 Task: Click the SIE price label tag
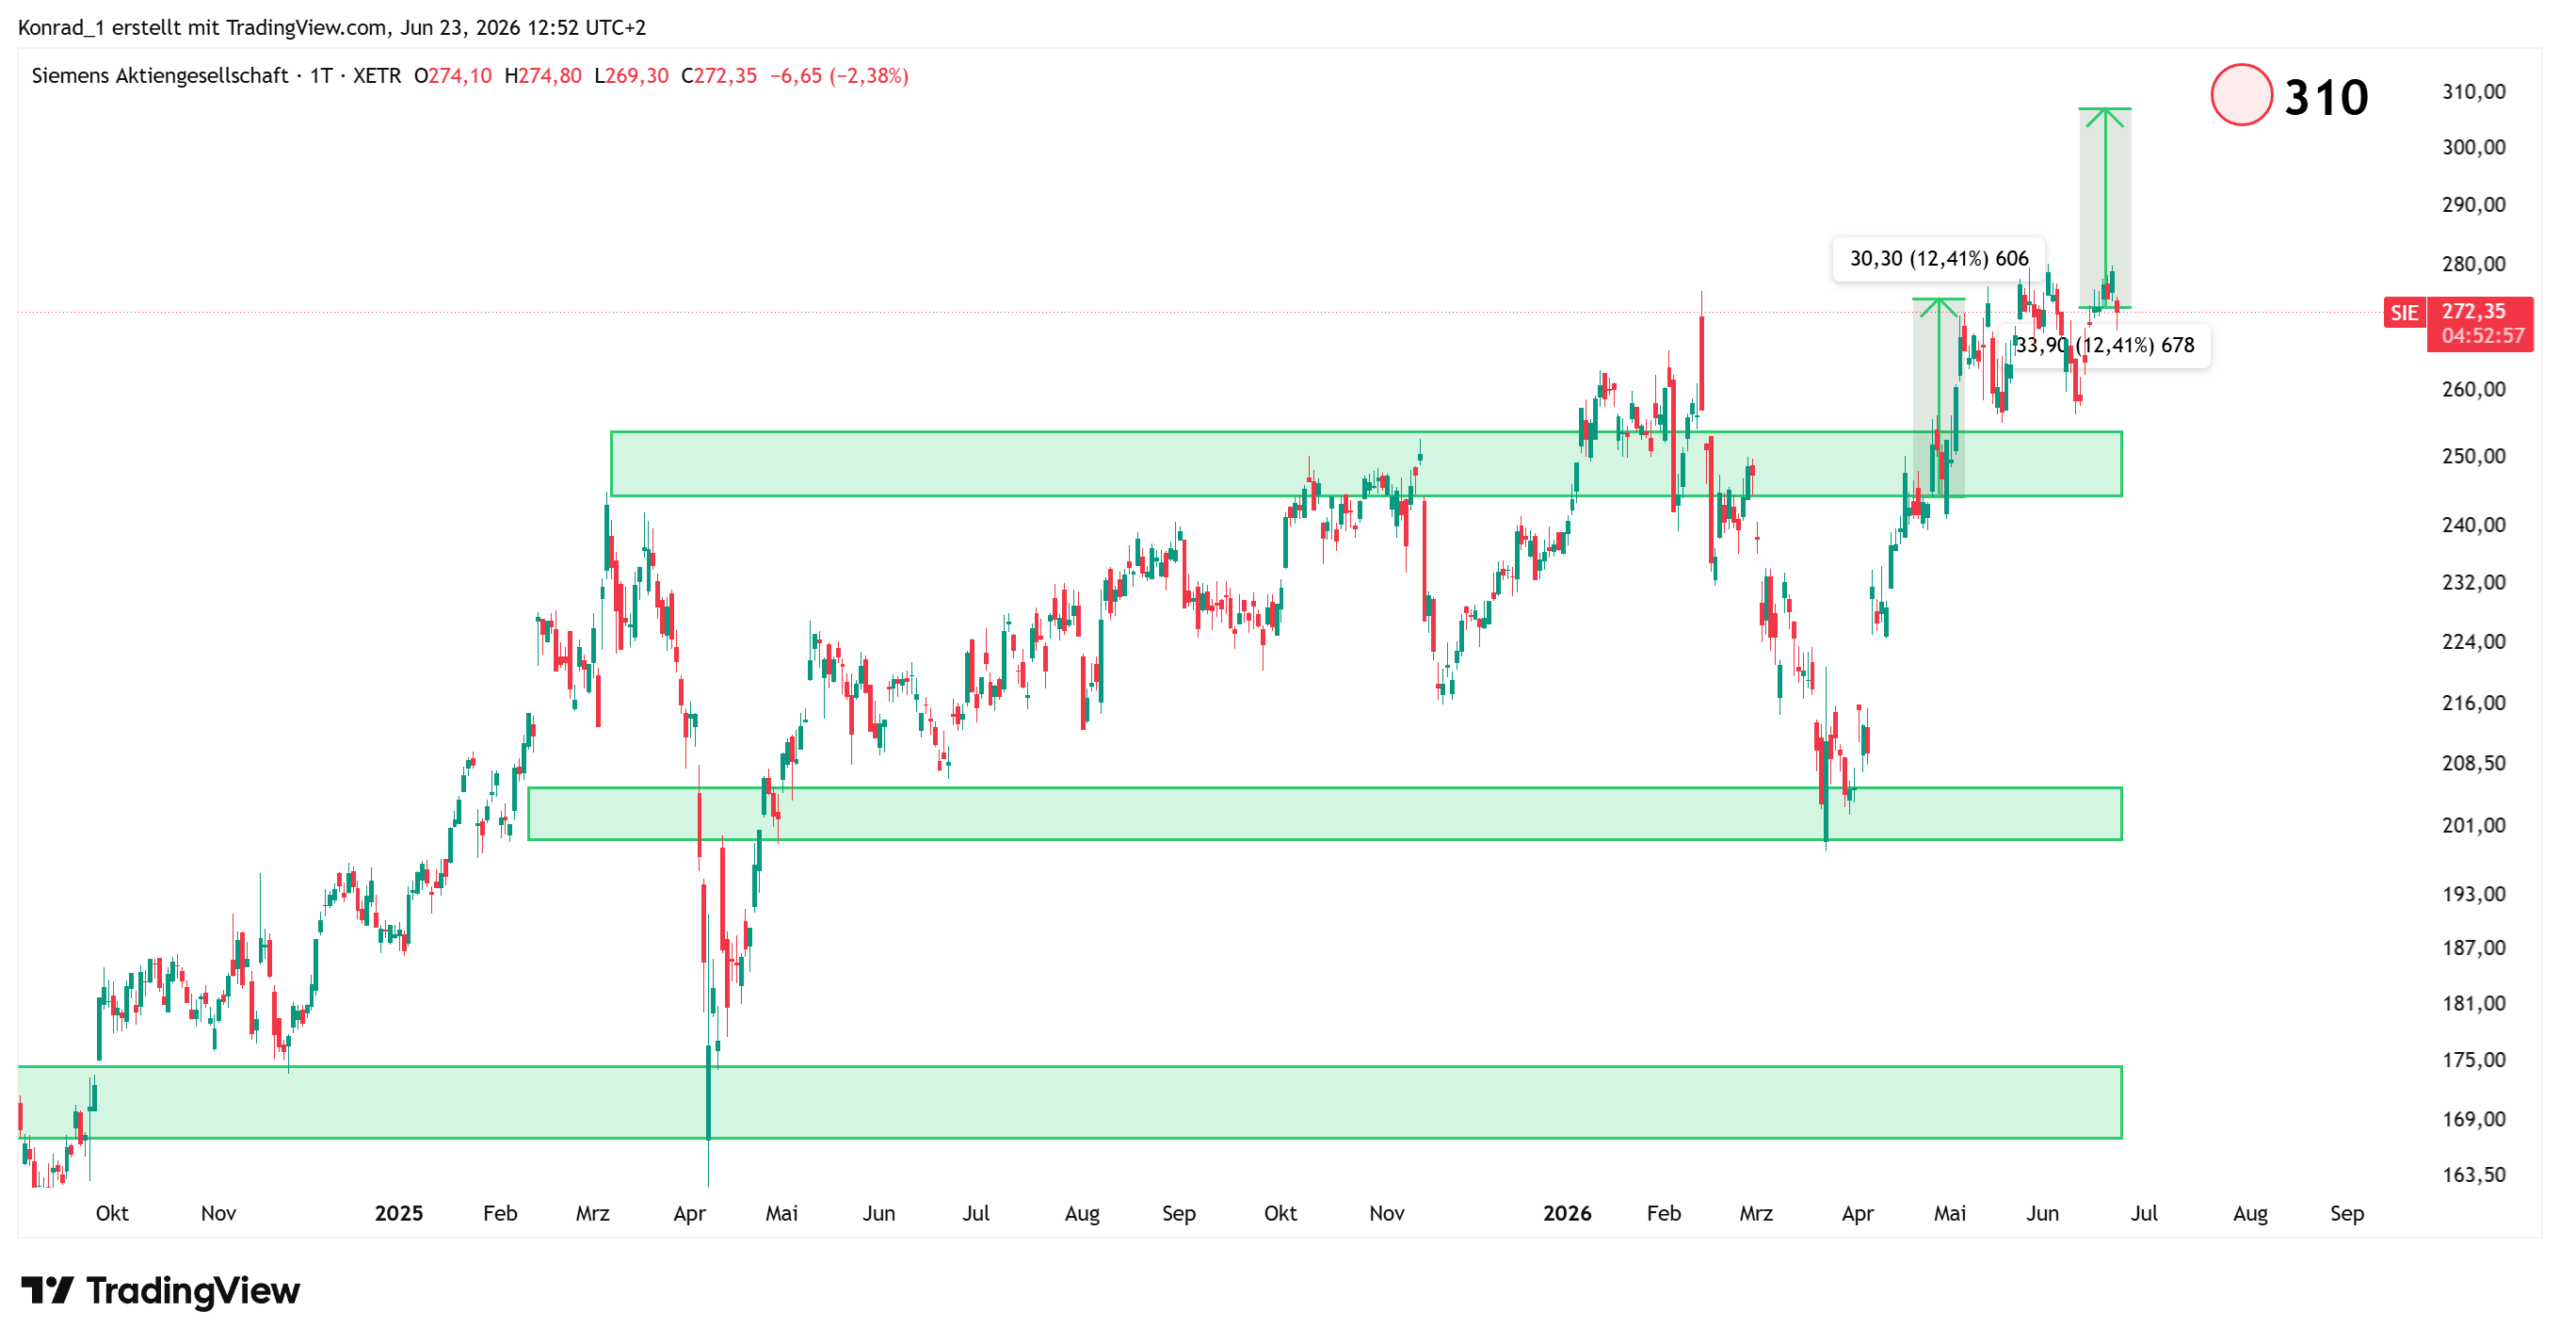pyautogui.click(x=2403, y=313)
